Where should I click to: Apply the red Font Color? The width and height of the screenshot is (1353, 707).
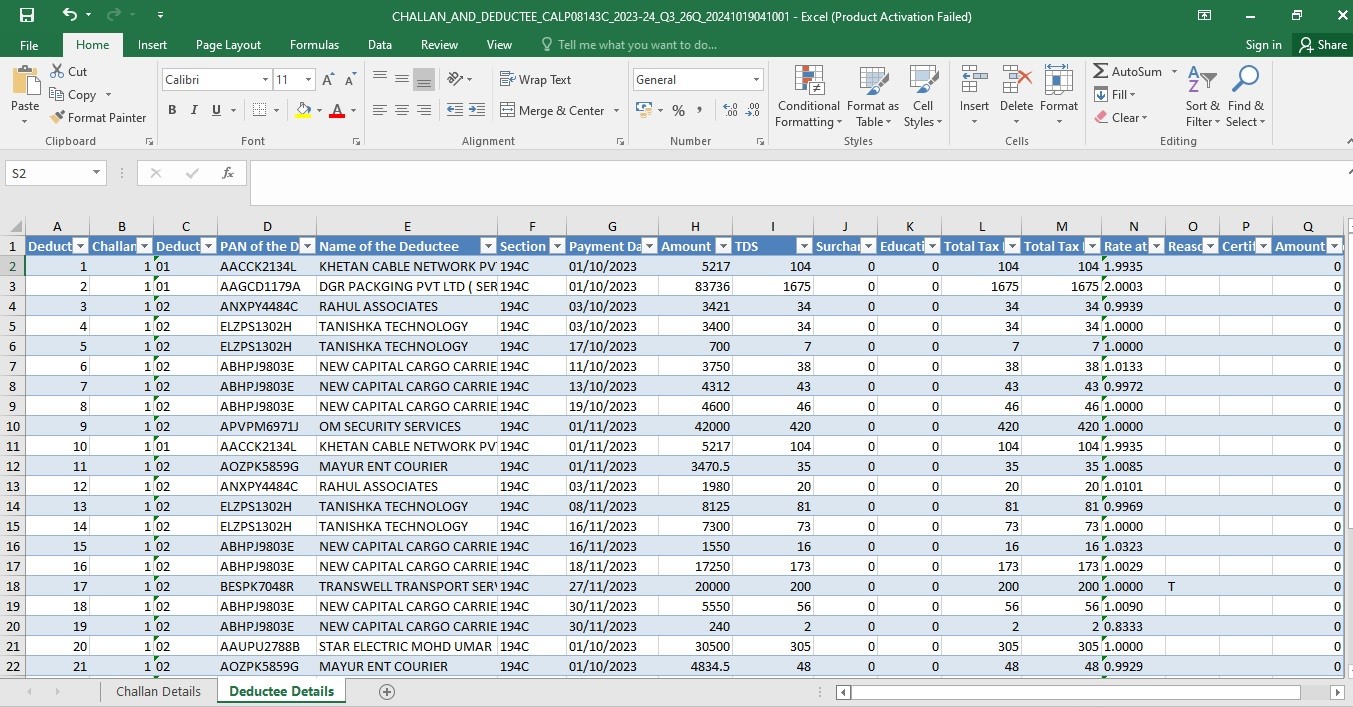coord(337,110)
